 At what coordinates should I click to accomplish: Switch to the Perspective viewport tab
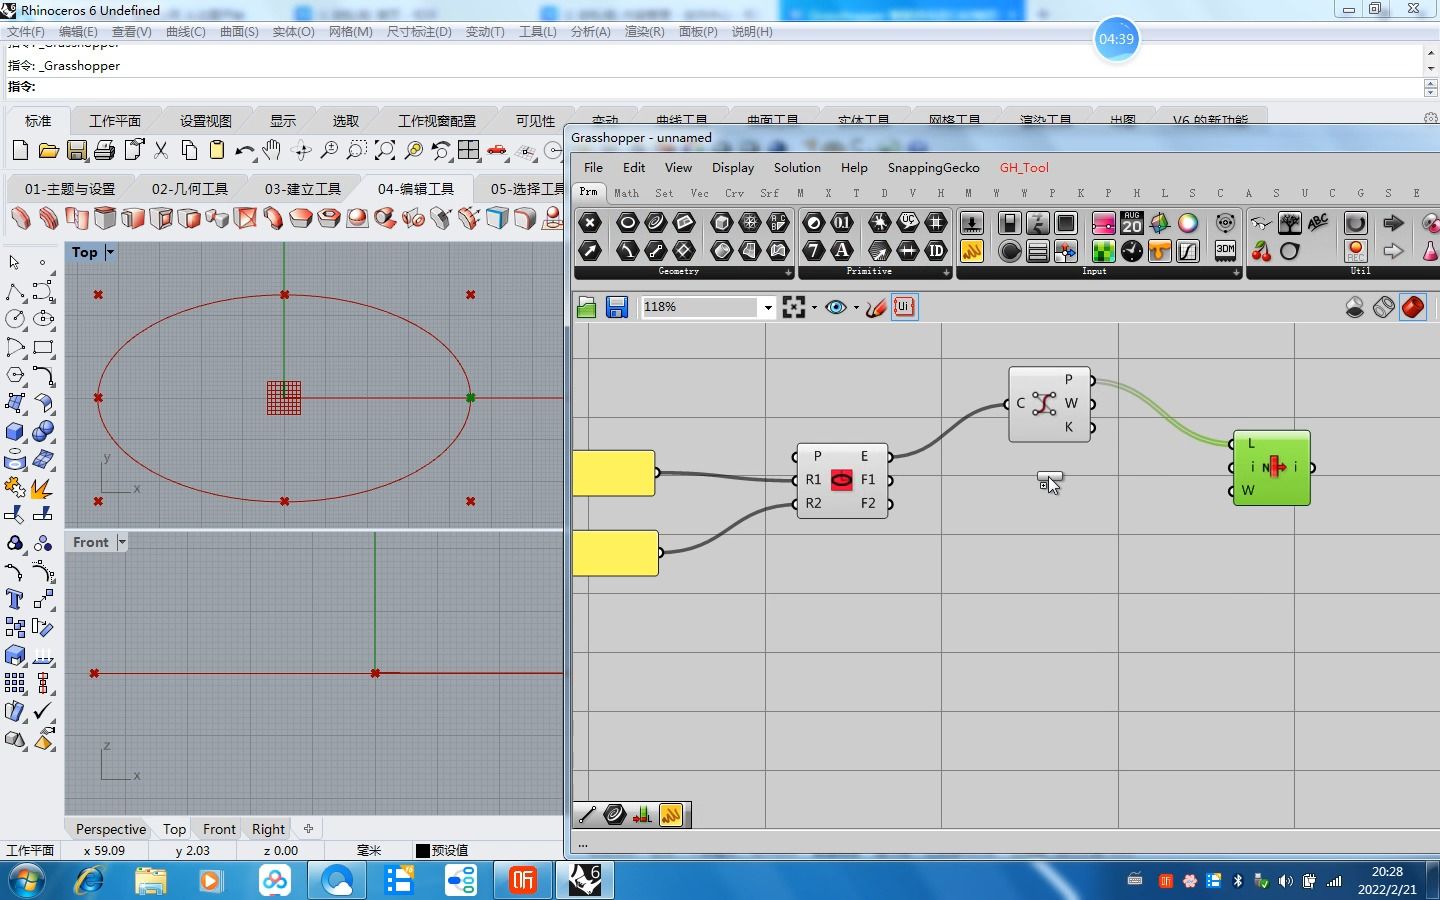pyautogui.click(x=111, y=829)
